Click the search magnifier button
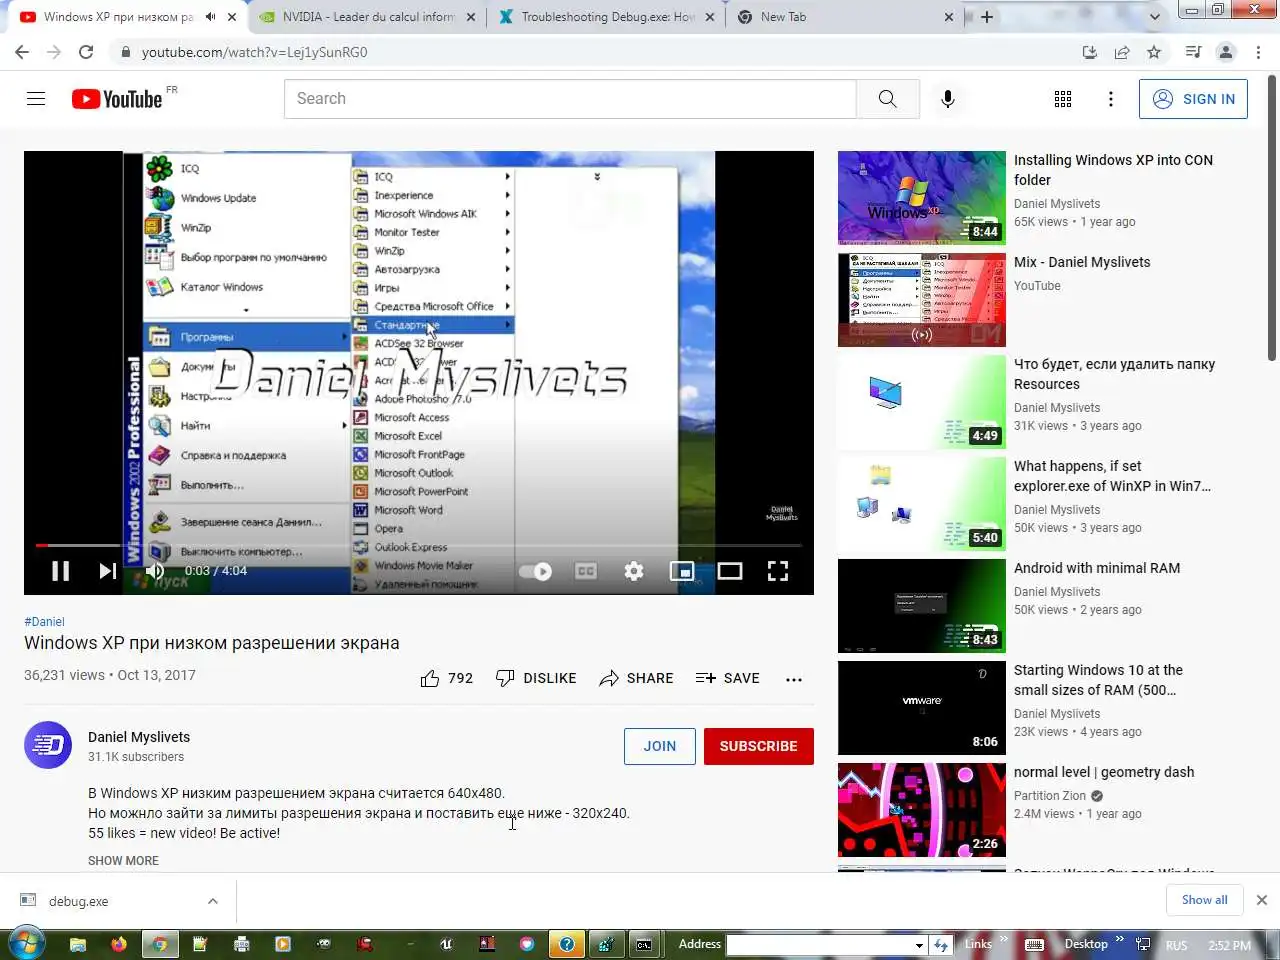 pyautogui.click(x=887, y=99)
